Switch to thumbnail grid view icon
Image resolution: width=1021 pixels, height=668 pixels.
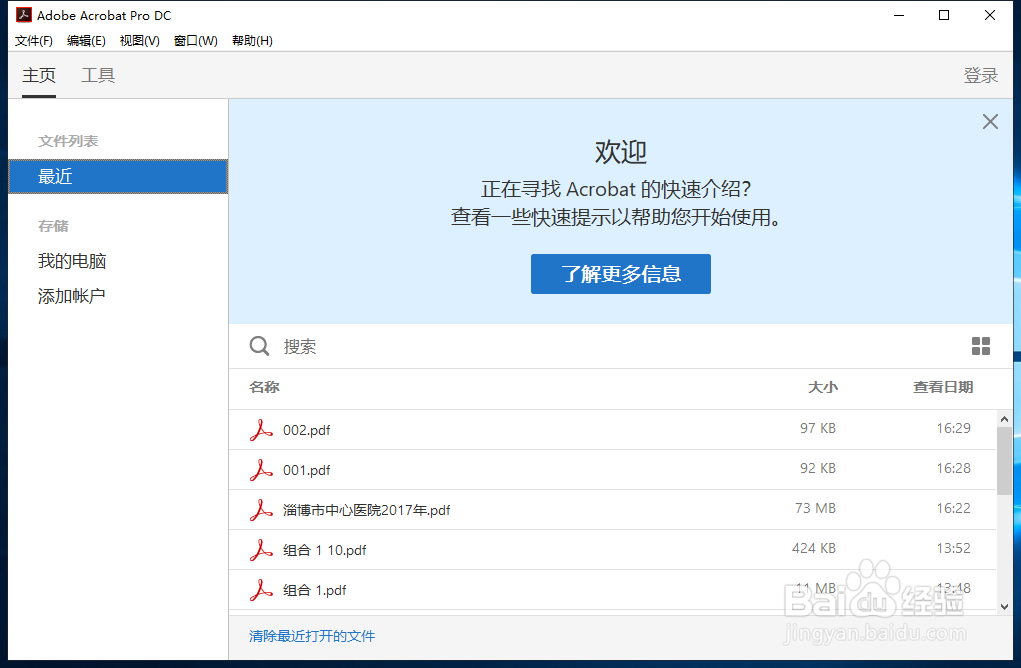click(x=981, y=346)
